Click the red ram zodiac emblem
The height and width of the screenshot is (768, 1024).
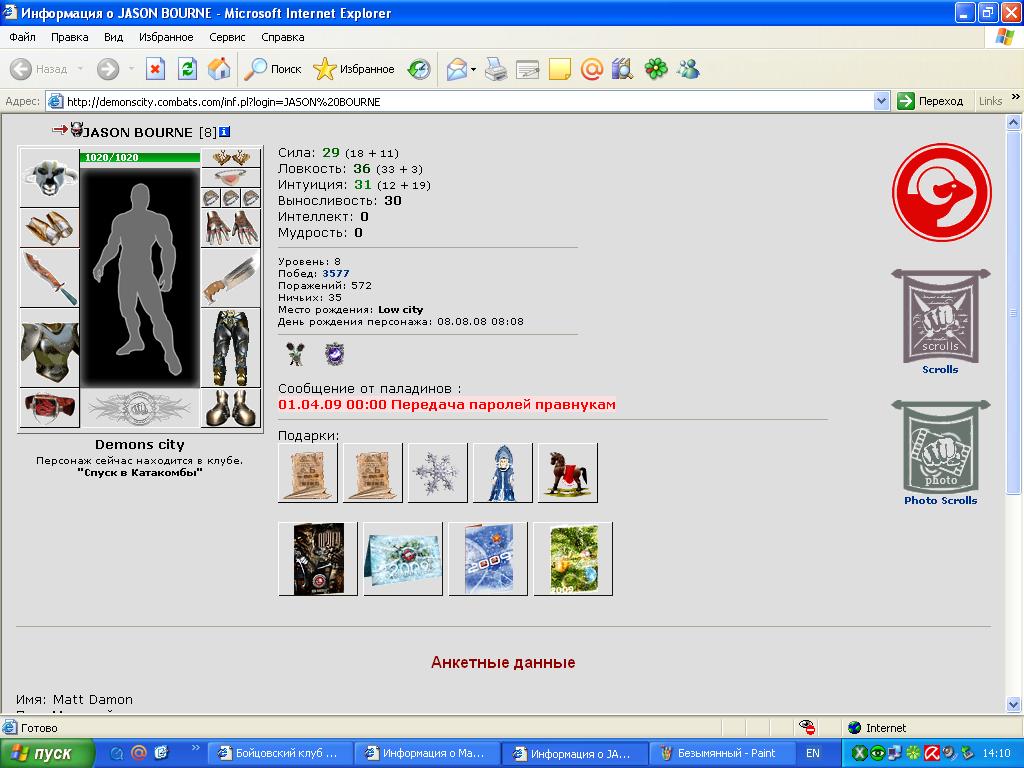[x=941, y=193]
